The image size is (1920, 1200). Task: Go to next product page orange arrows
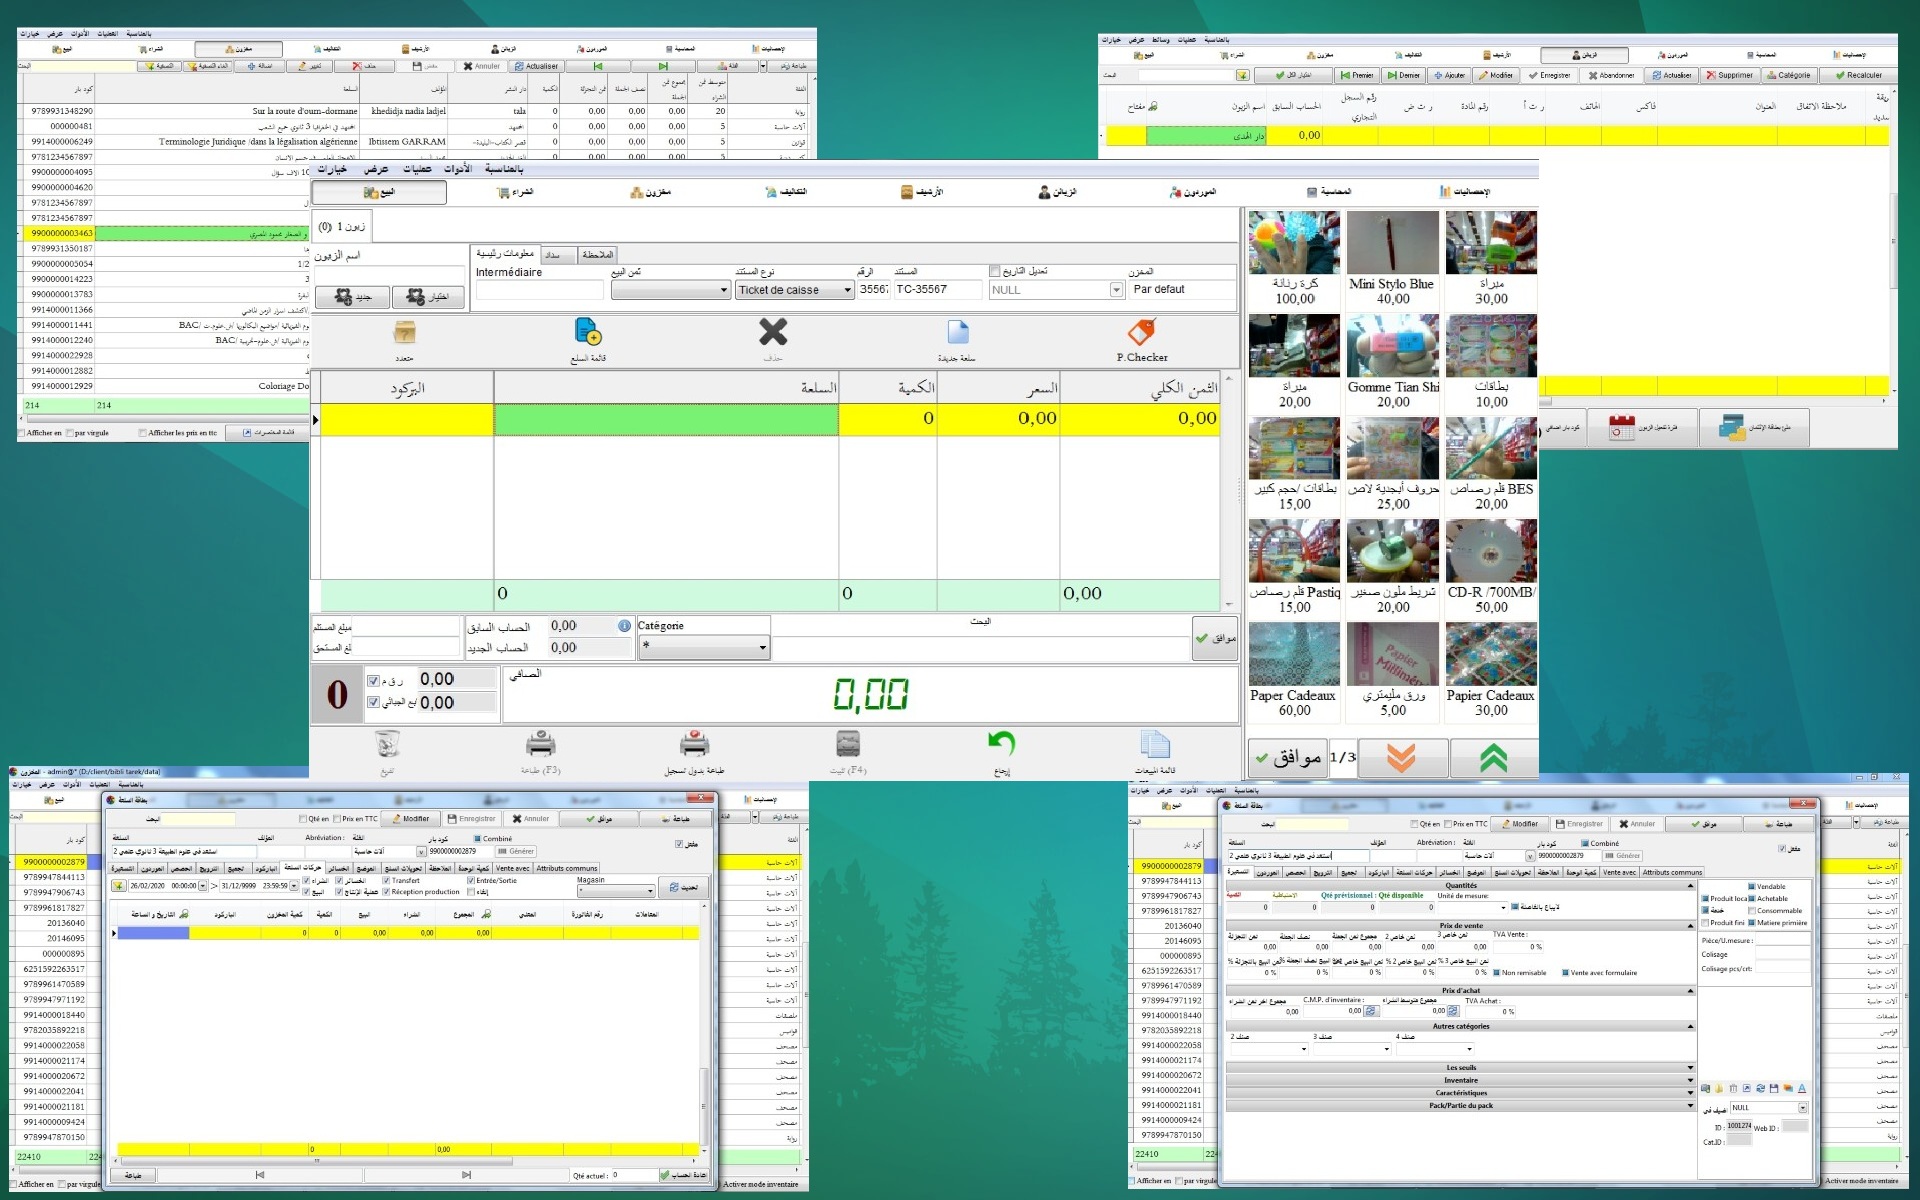coord(1401,758)
